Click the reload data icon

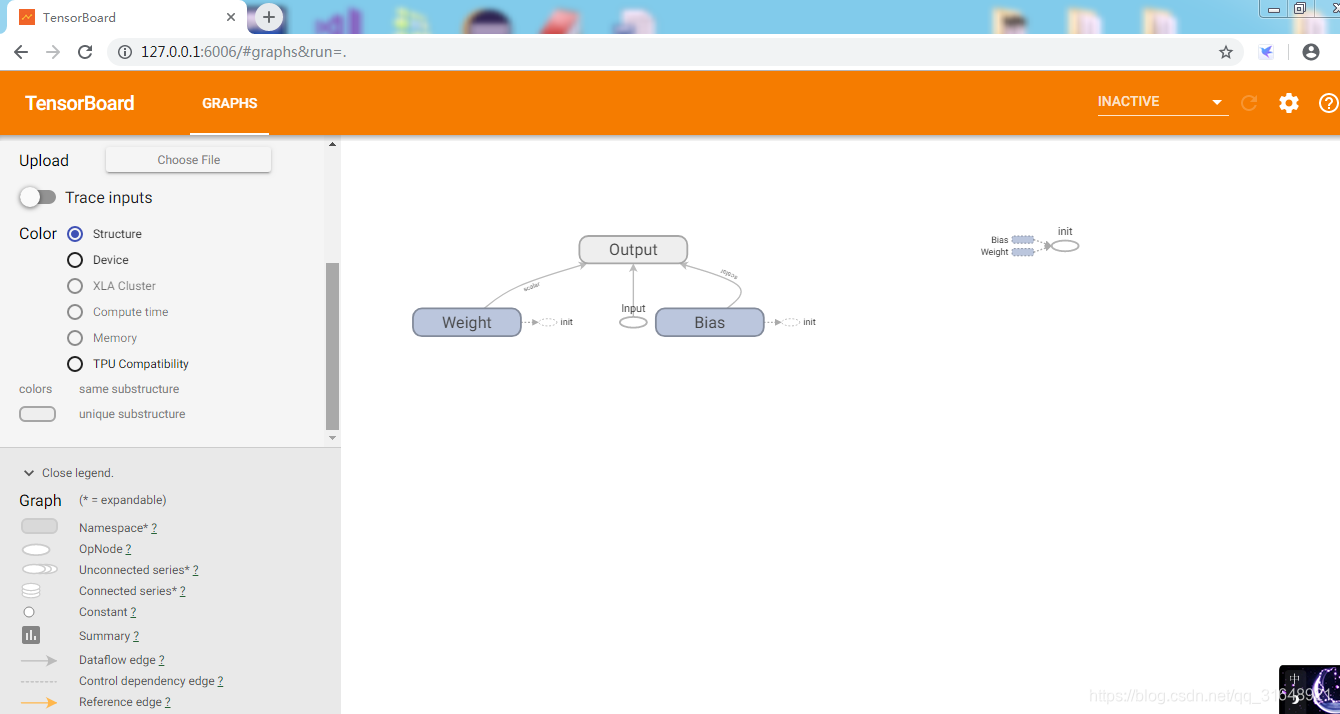pos(1249,102)
